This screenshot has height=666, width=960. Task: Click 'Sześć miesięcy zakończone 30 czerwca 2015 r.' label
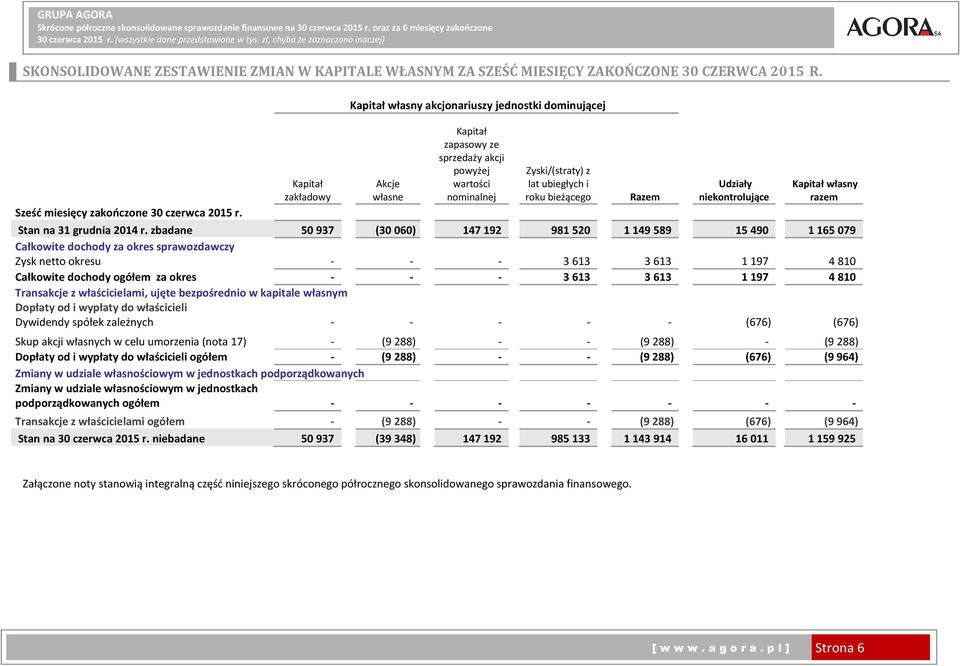[129, 213]
